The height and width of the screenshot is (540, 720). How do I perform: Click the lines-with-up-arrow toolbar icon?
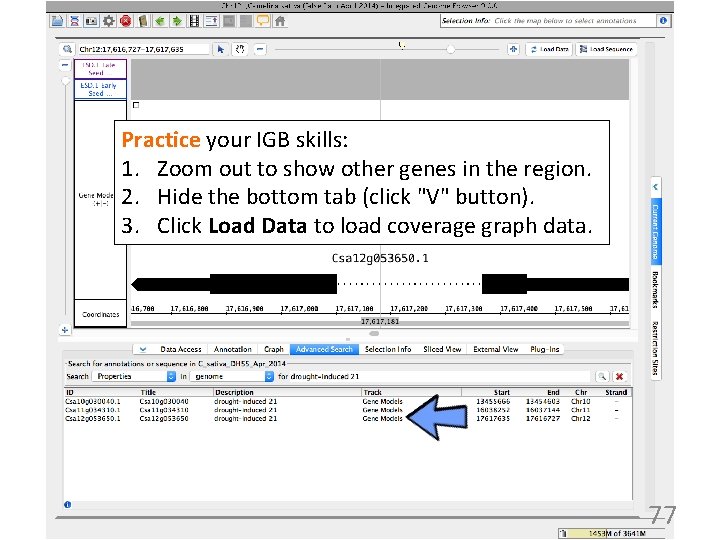coord(211,21)
